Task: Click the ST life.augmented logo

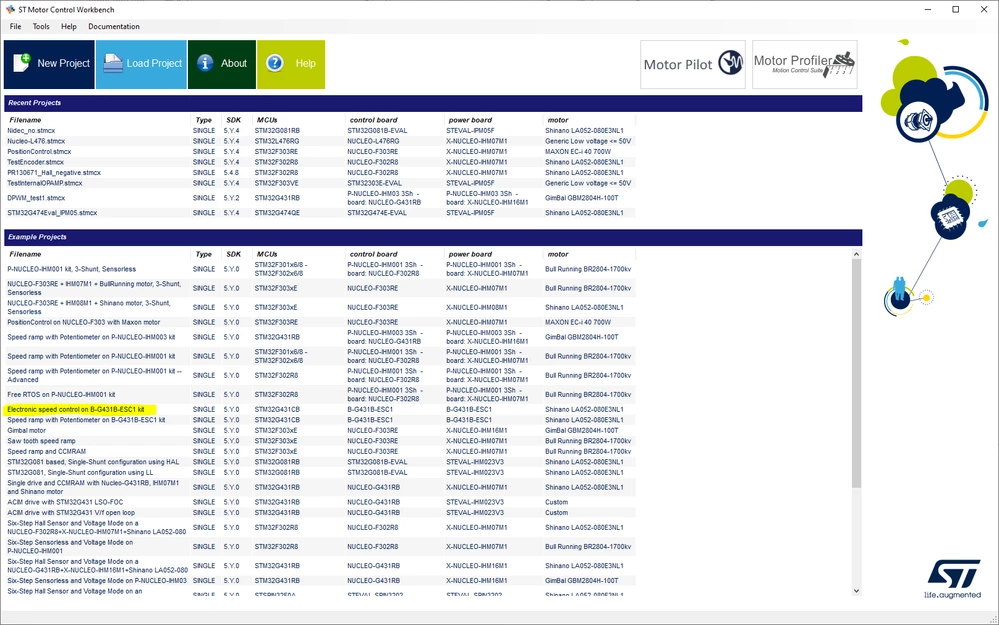Action: [x=952, y=579]
